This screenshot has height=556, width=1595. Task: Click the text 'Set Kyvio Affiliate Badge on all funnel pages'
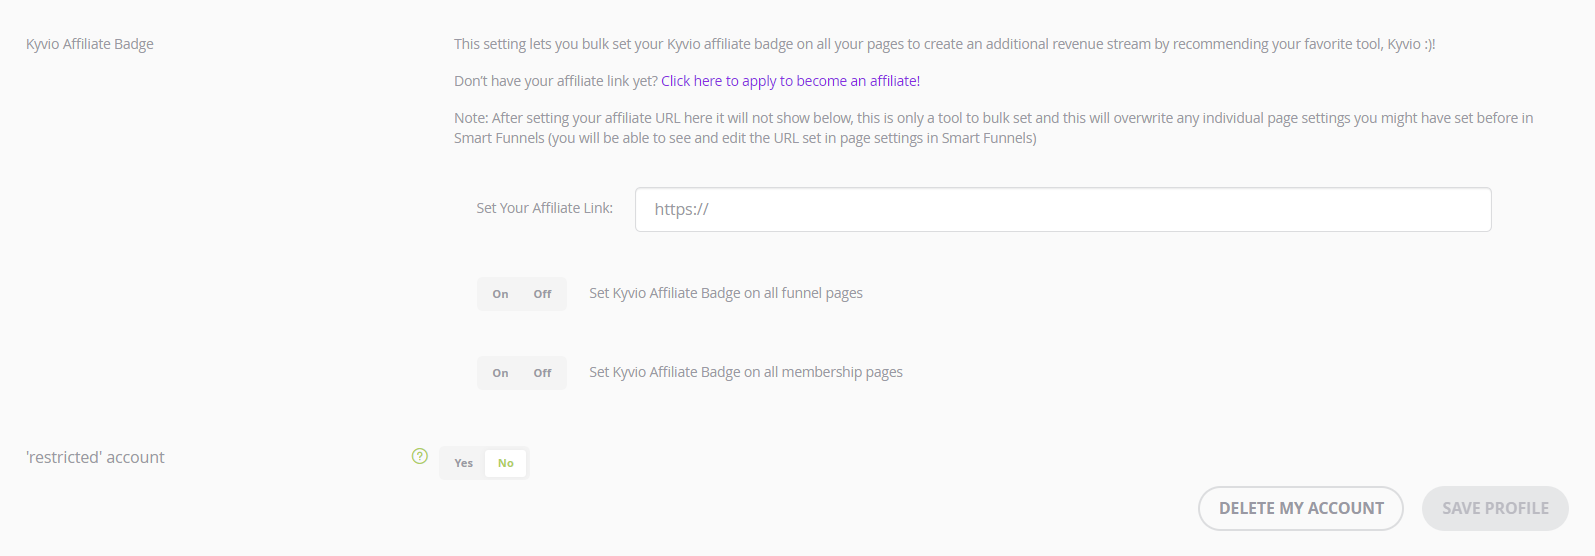click(726, 293)
